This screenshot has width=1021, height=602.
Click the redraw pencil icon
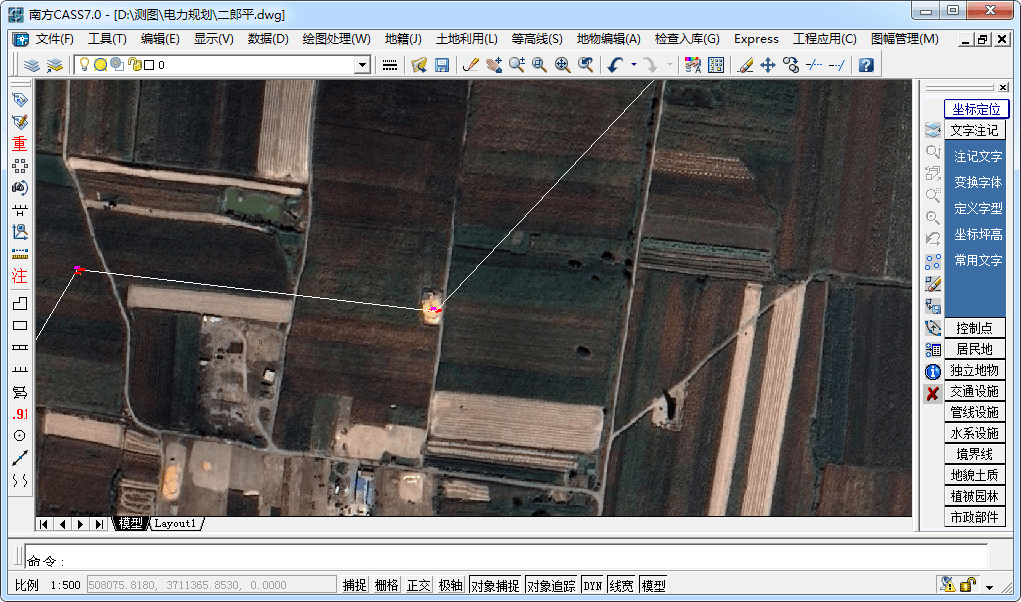point(470,65)
